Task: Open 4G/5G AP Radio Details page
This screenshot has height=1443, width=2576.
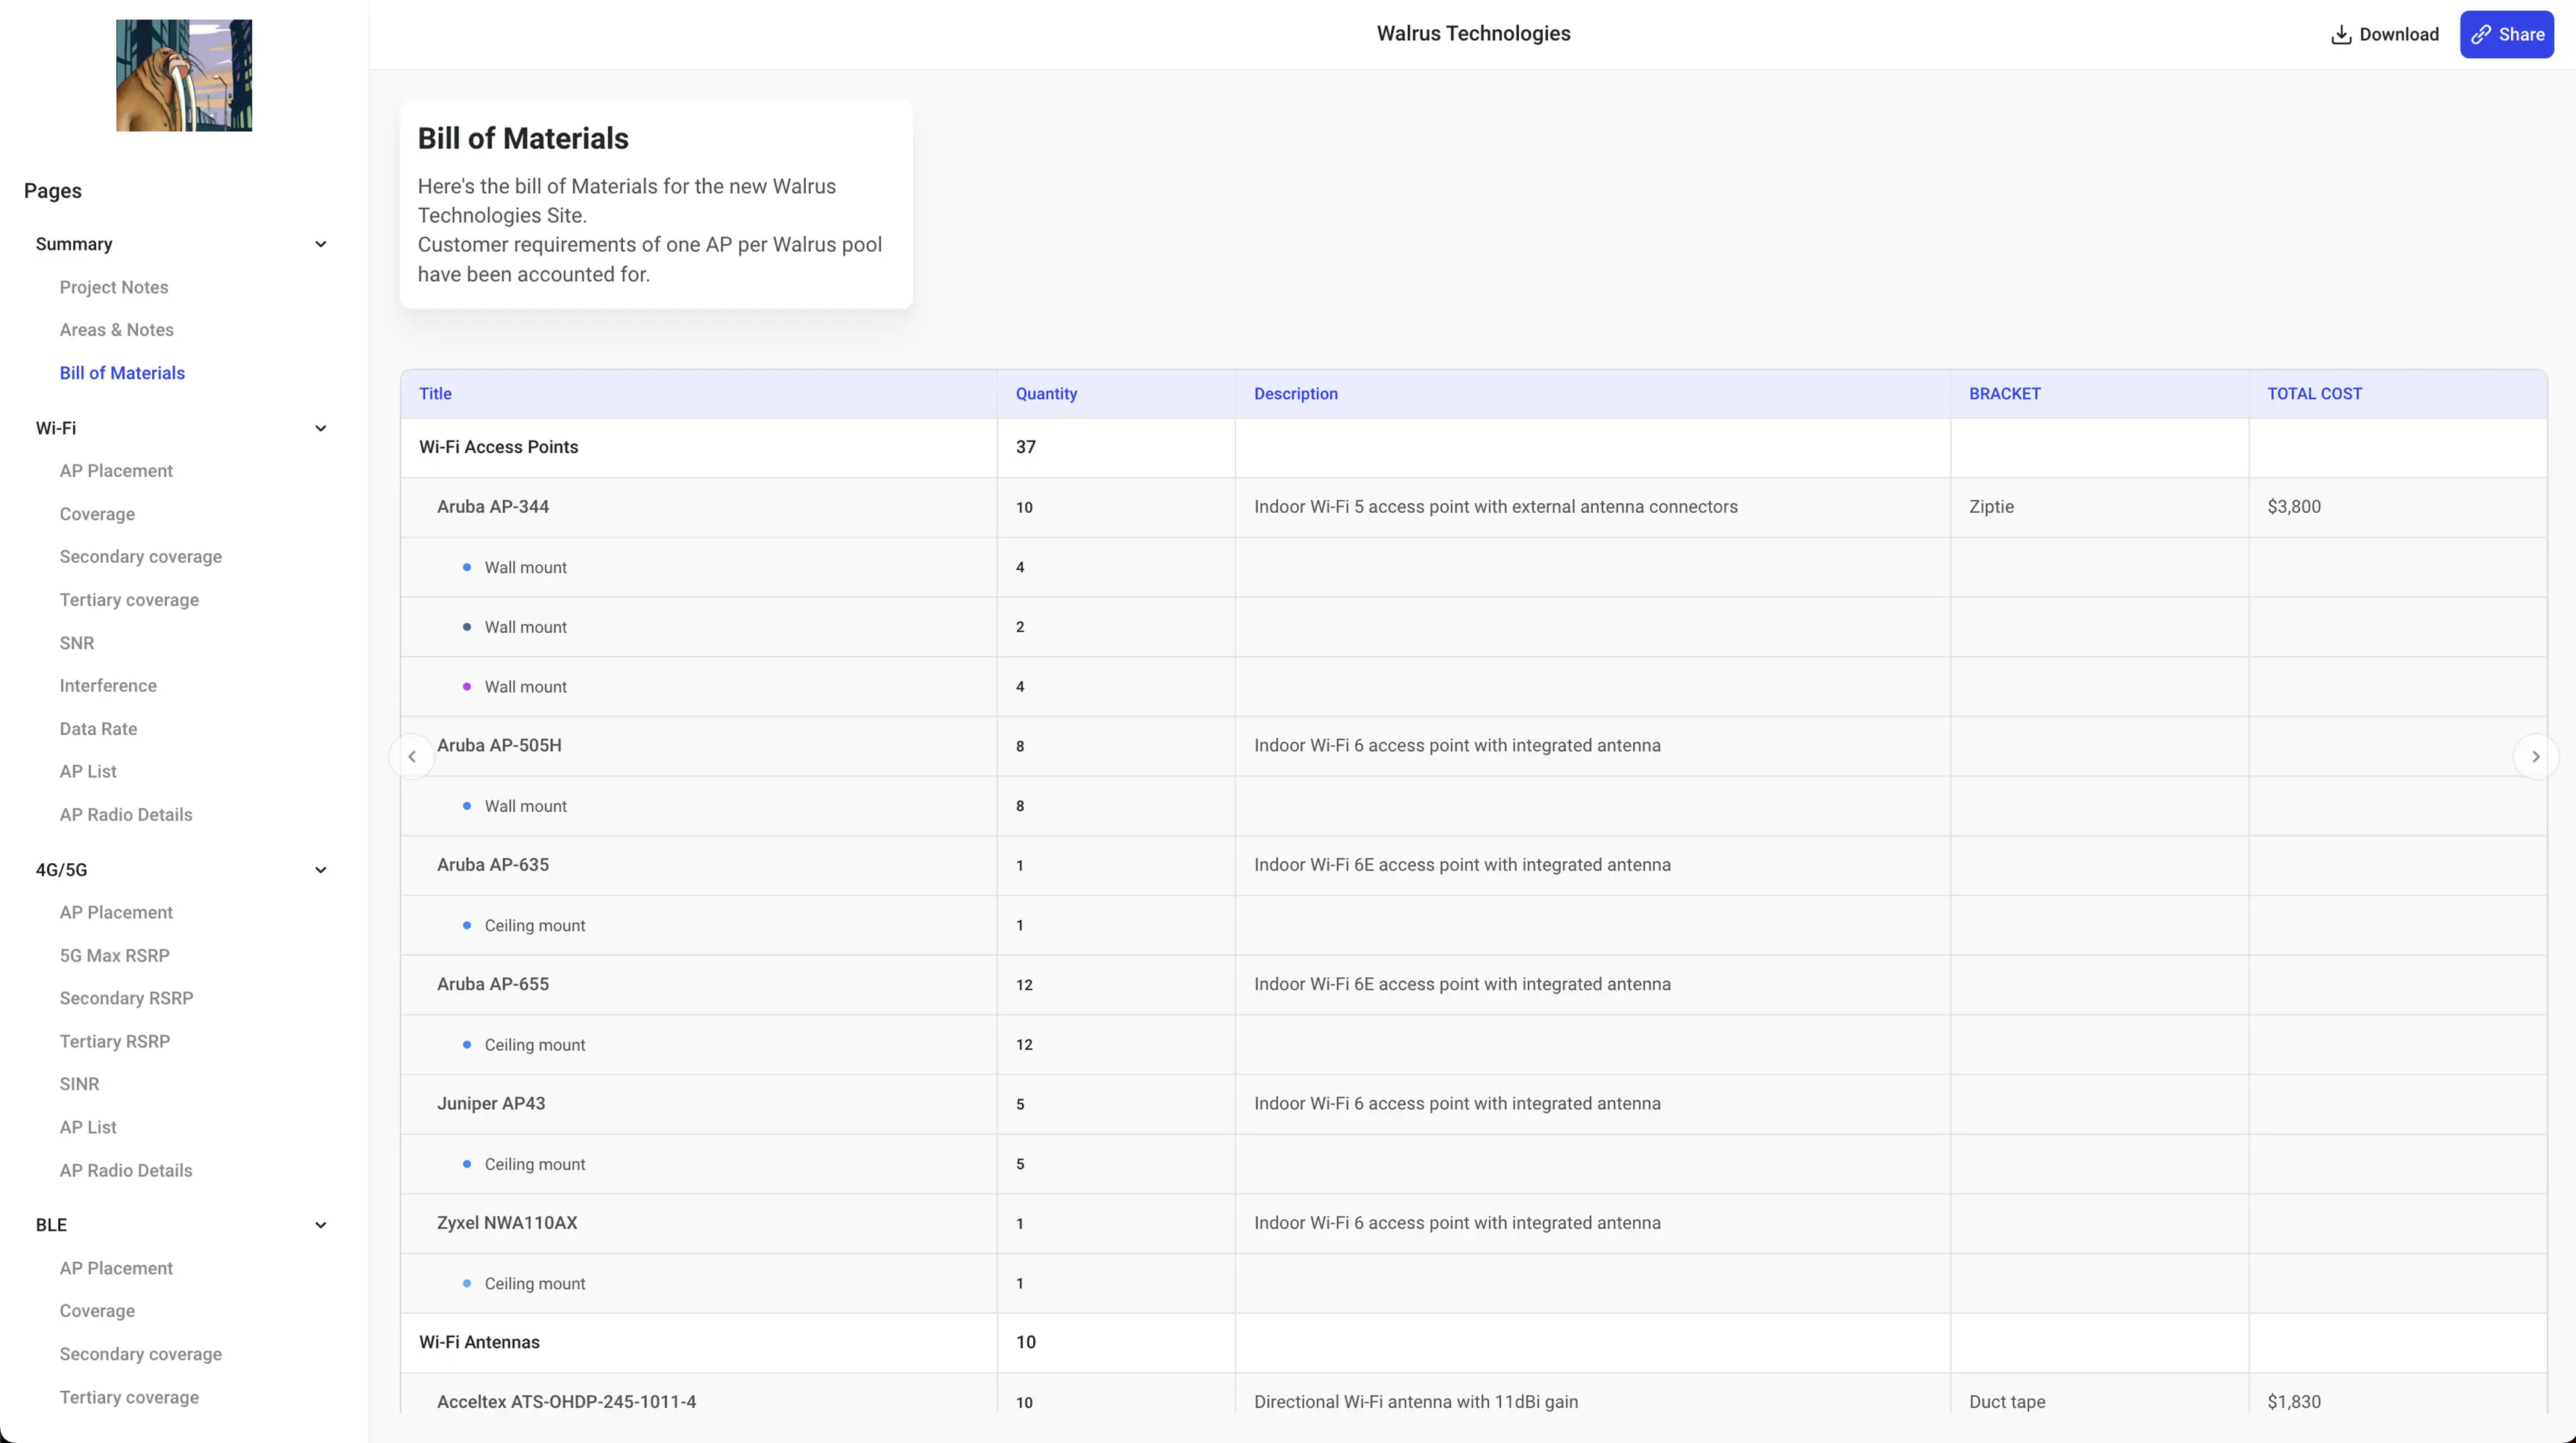Action: tap(126, 1171)
